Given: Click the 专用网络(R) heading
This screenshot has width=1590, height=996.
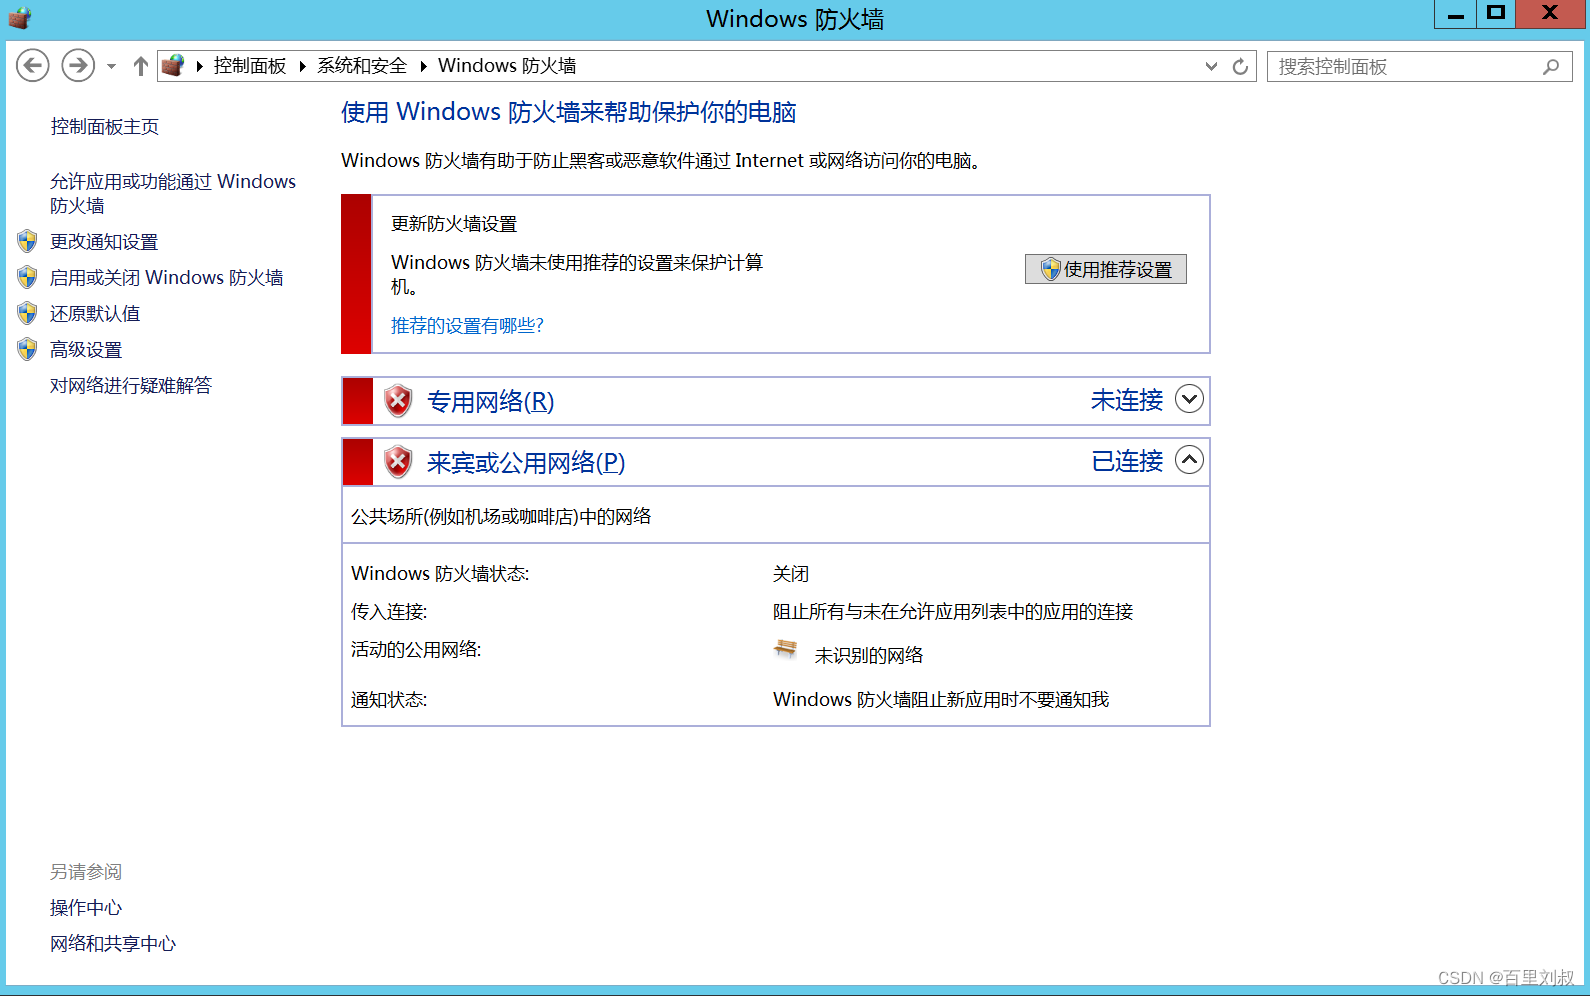Looking at the screenshot, I should (490, 401).
